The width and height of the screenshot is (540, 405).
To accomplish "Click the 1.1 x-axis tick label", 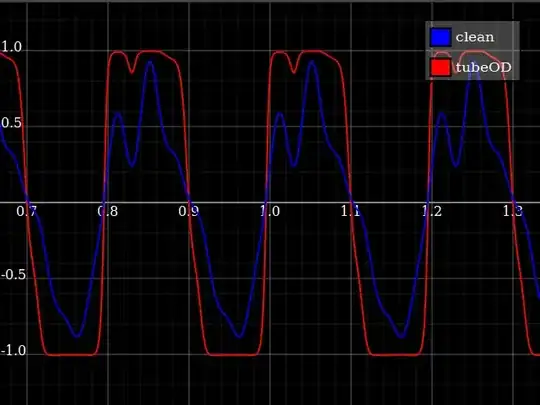I will pos(351,211).
